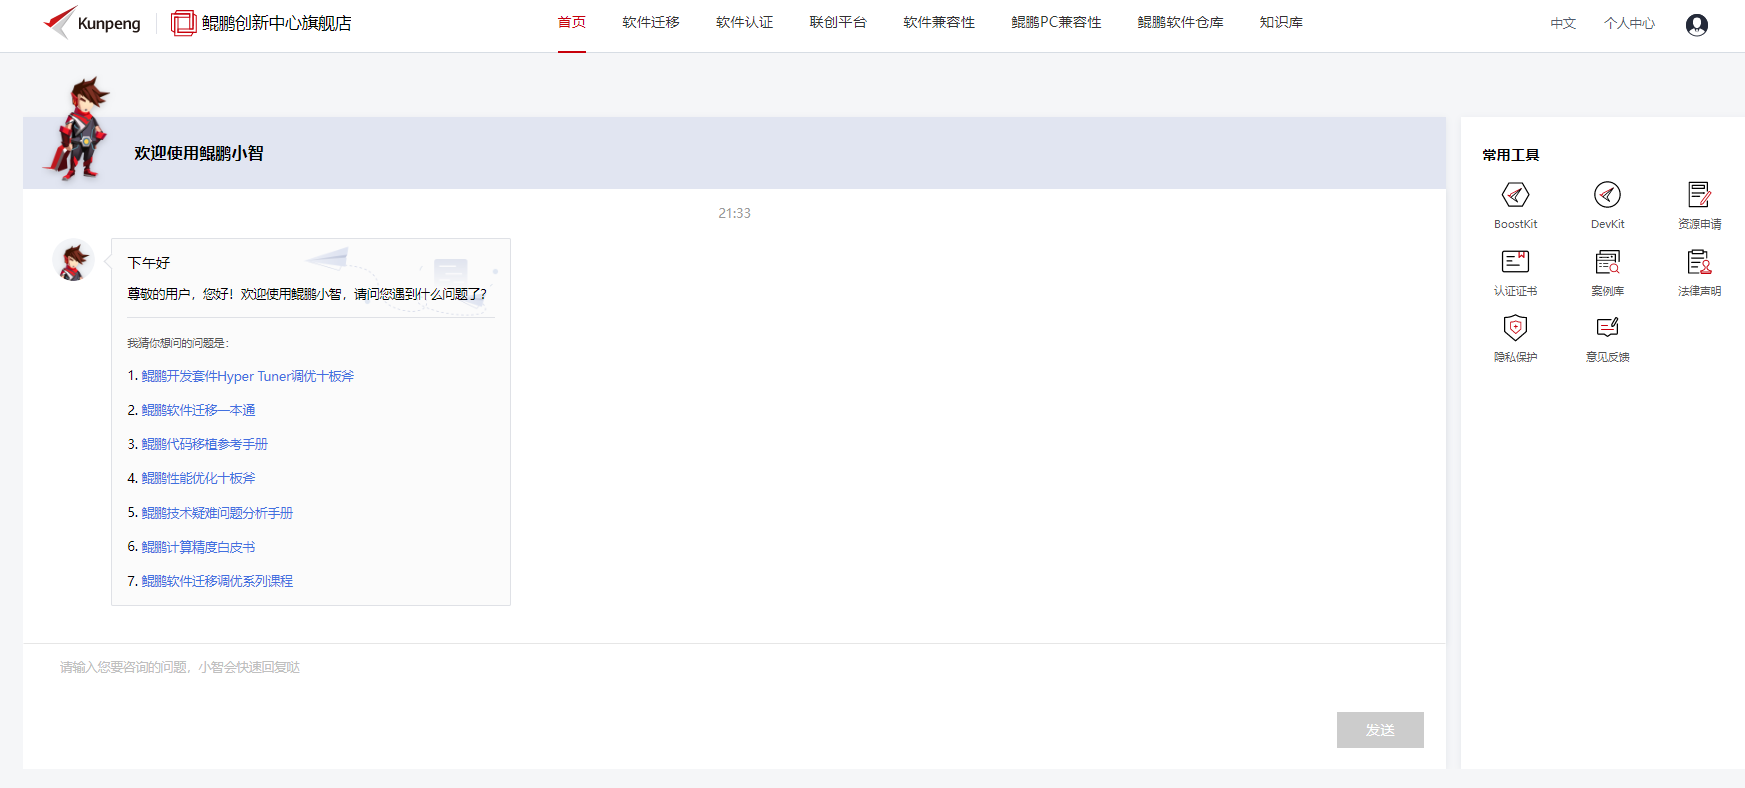Click the 意见反馈 feedback icon
Screen dimensions: 1745x788
1607,328
